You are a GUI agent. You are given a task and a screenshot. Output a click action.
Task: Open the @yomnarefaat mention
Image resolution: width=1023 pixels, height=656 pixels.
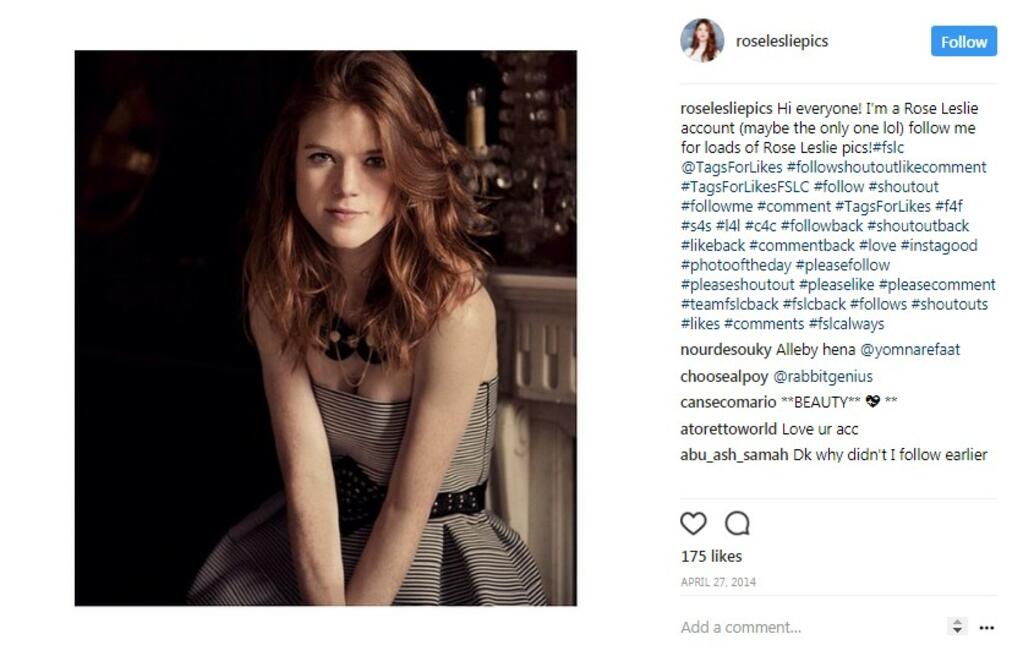[910, 350]
